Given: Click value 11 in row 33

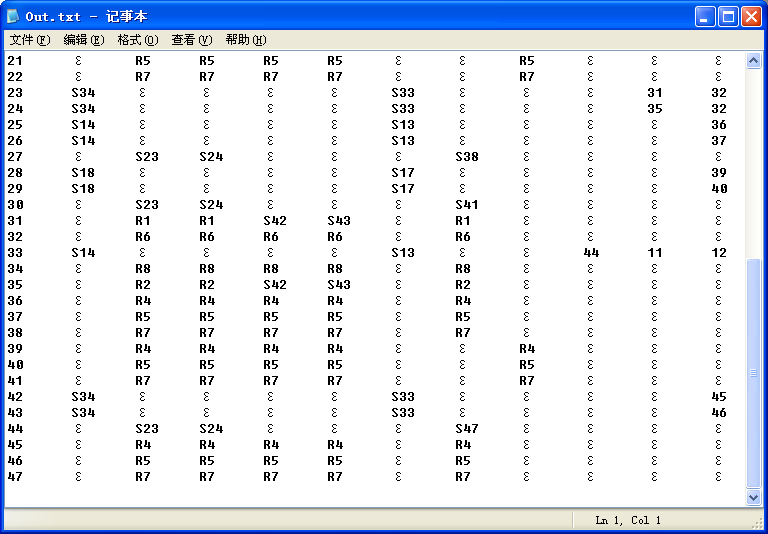Looking at the screenshot, I should 655,253.
